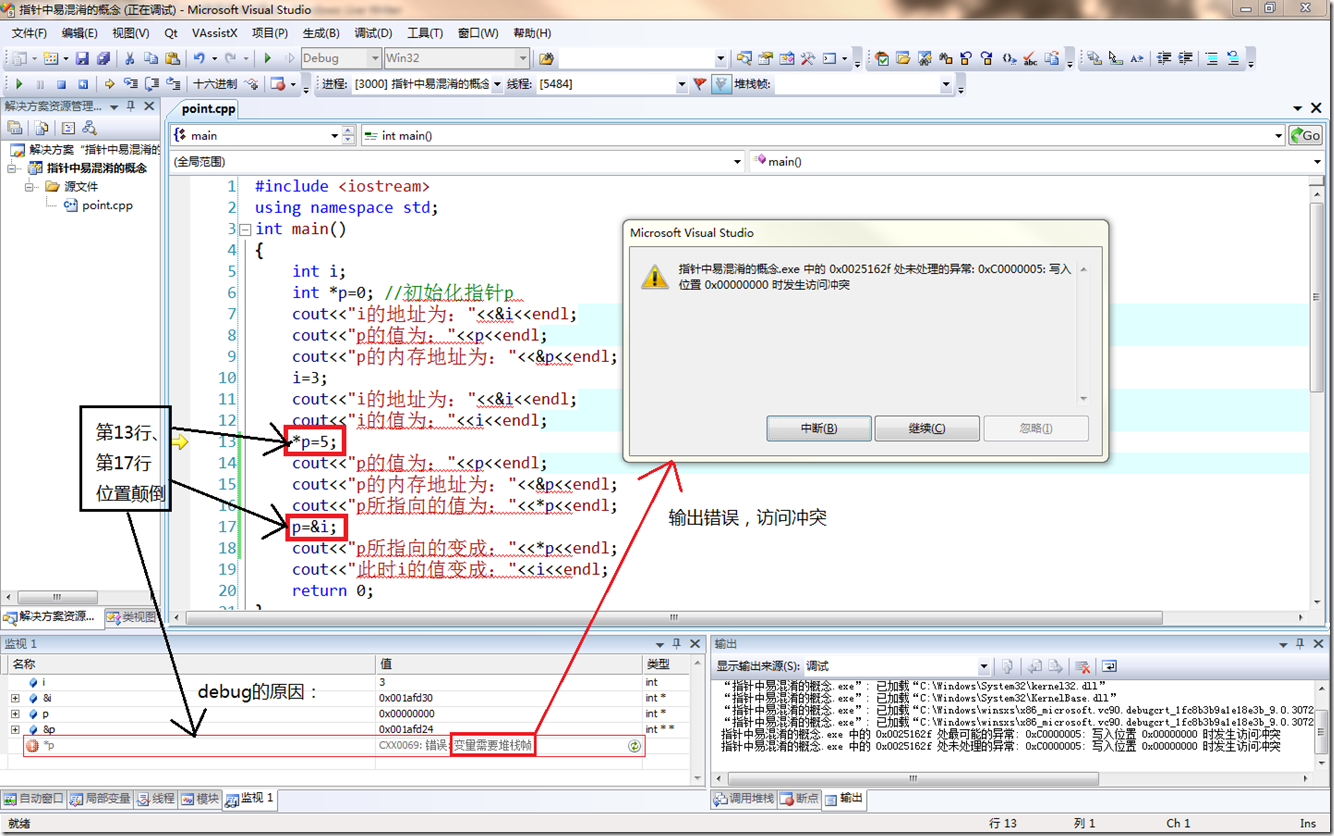The image size is (1334, 836).
Task: Select point.cpp in Solution Explorer tree
Action: pos(97,205)
